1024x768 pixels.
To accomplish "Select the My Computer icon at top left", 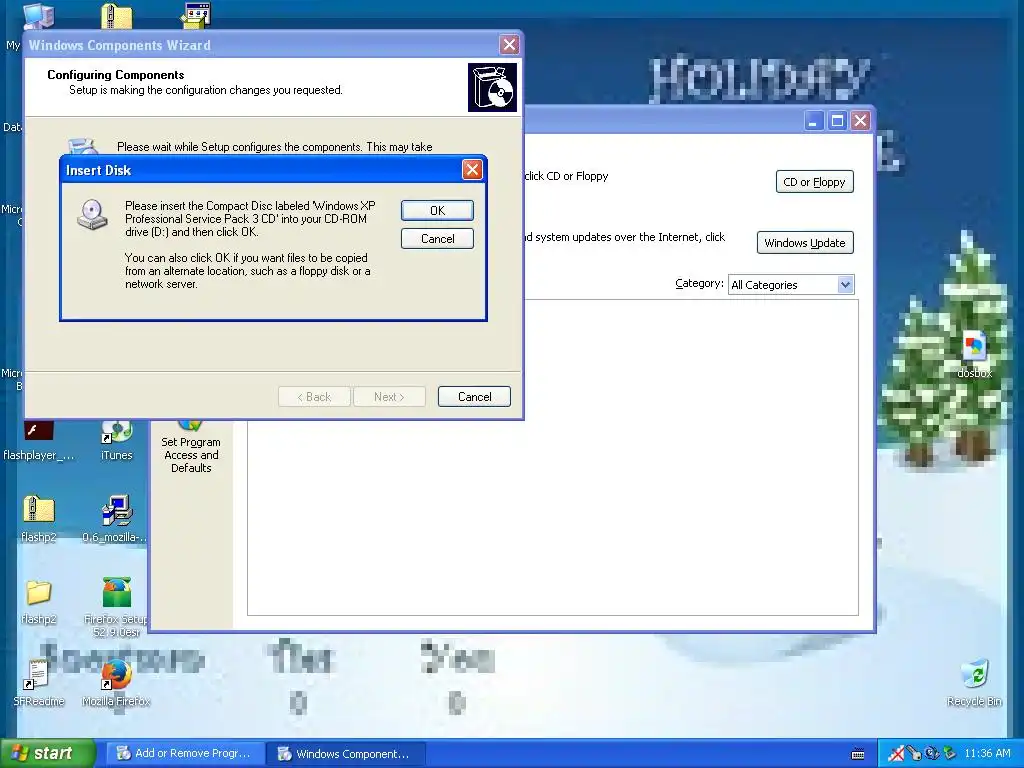I will pos(38,16).
